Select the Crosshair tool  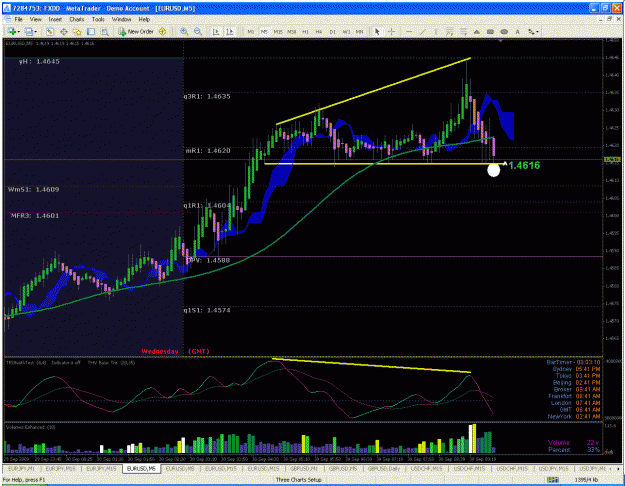click(x=391, y=31)
